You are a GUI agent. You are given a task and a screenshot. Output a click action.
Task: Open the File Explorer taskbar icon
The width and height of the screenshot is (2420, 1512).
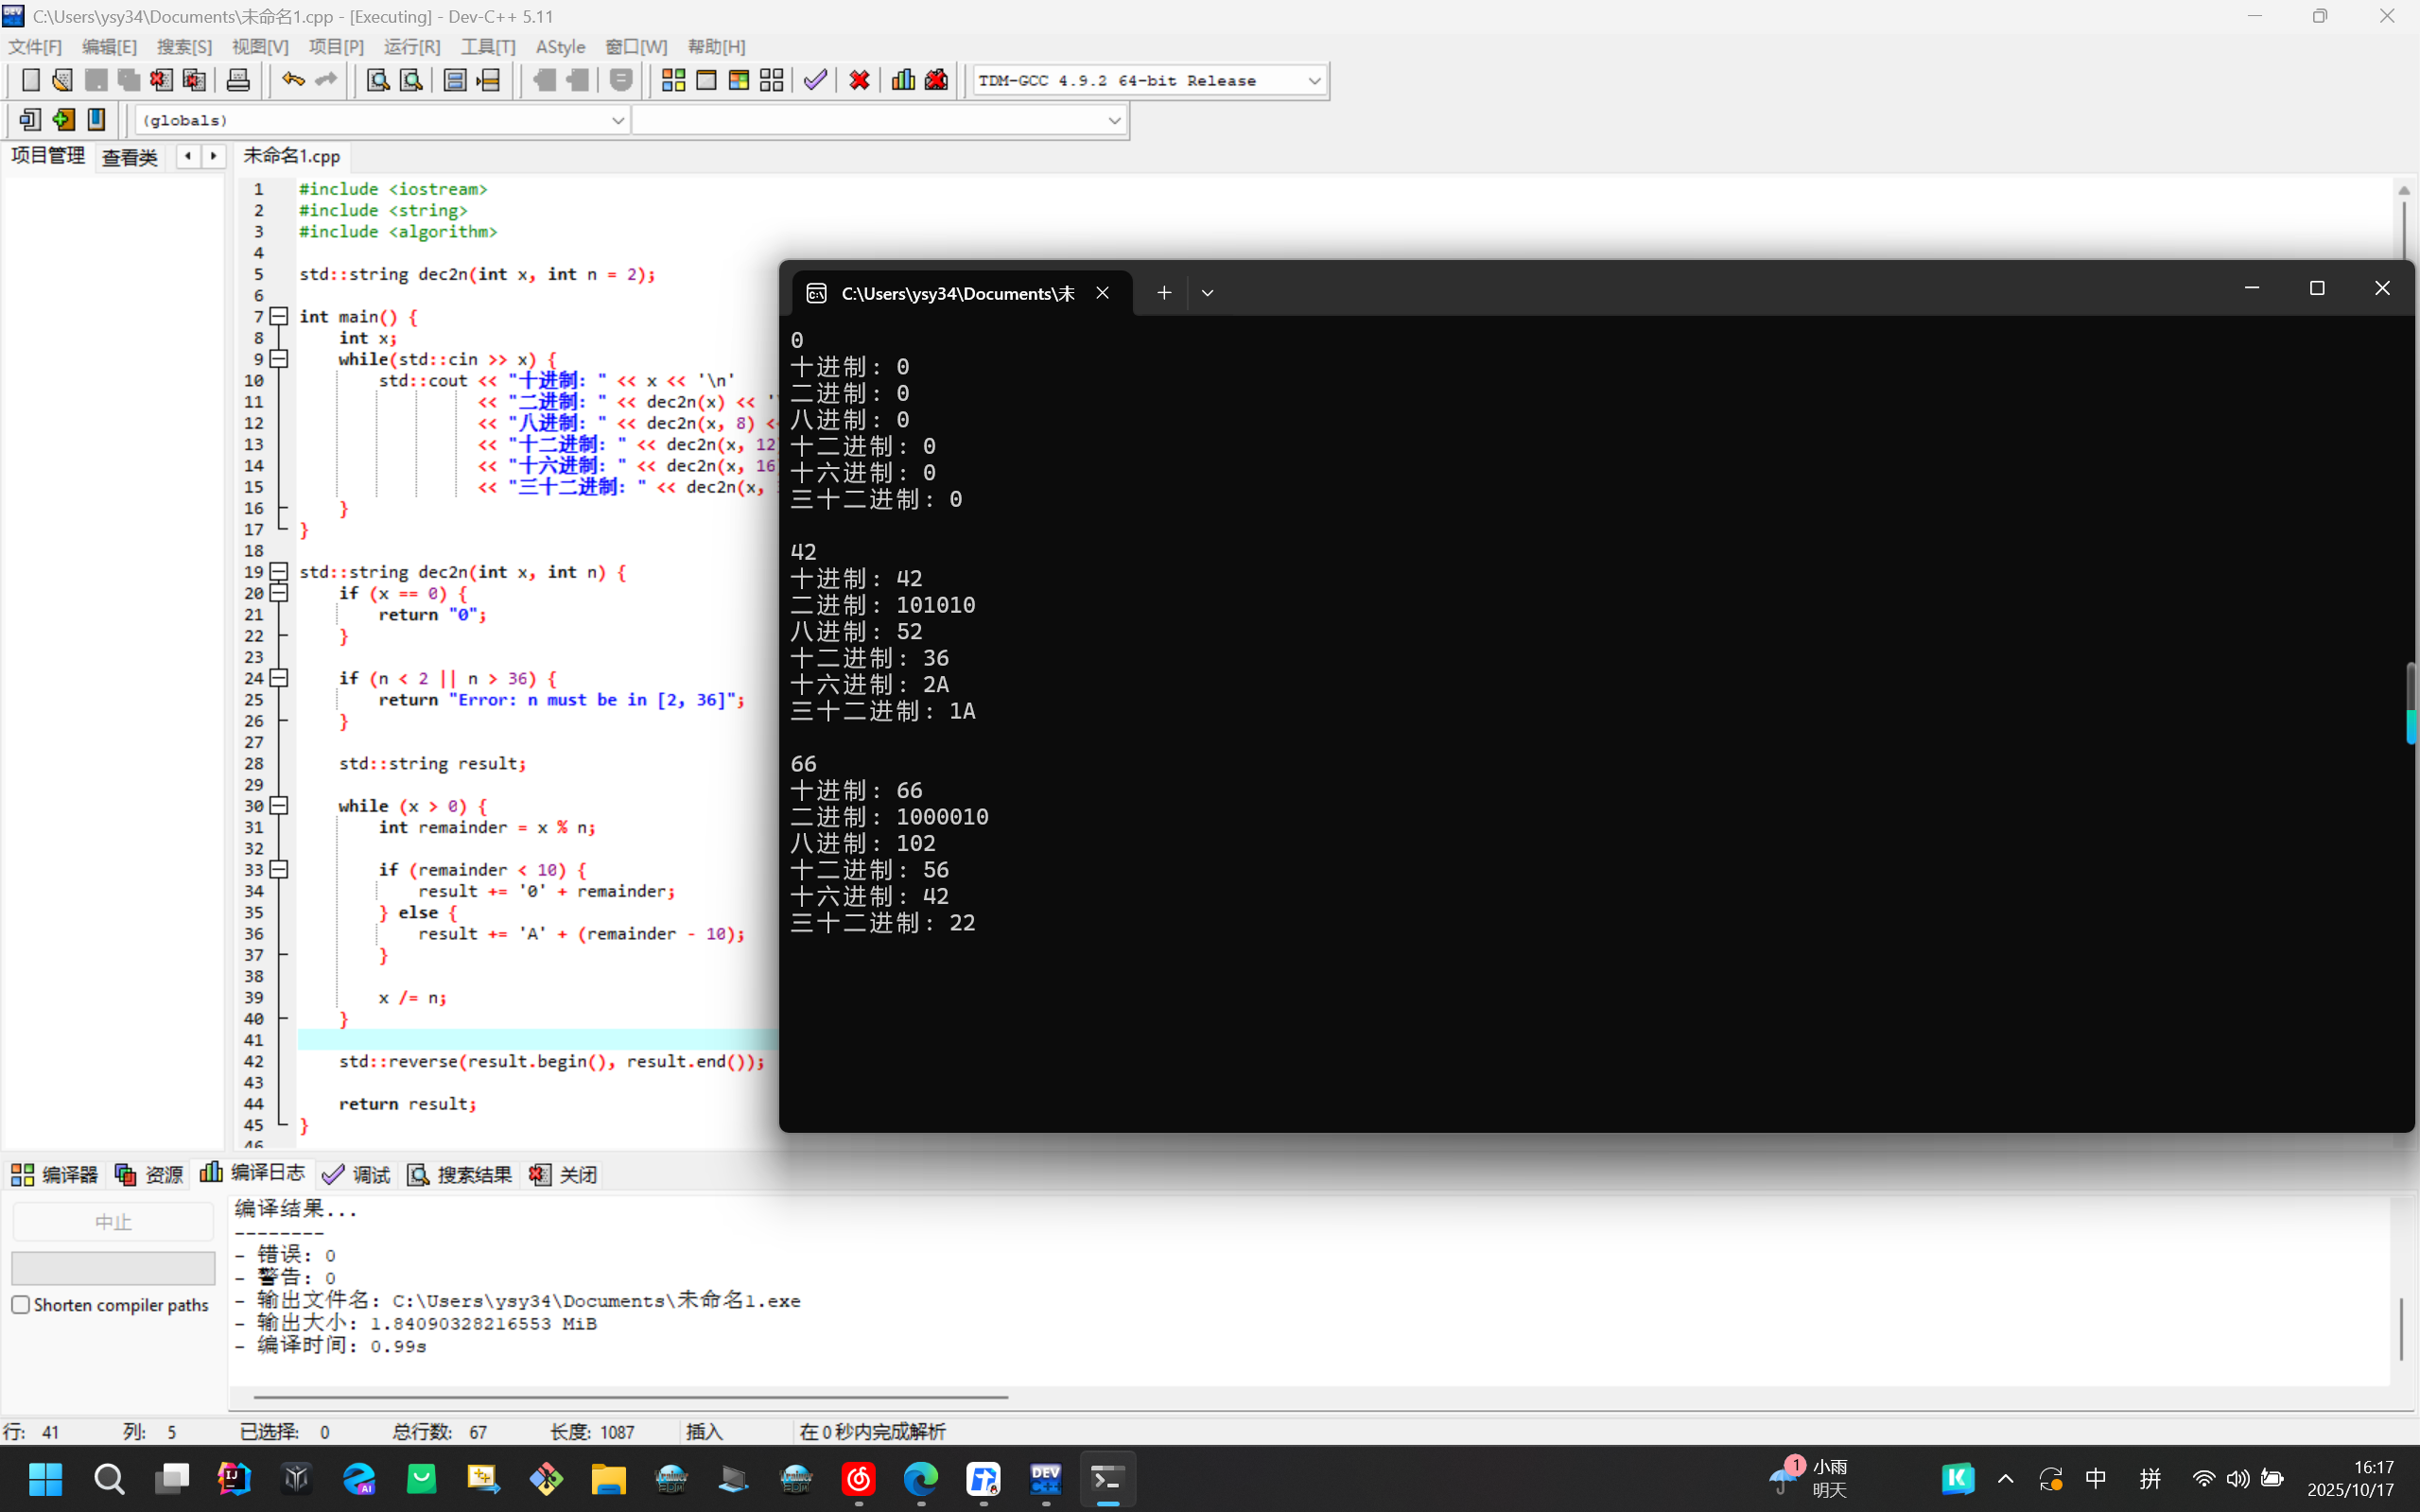[x=608, y=1478]
